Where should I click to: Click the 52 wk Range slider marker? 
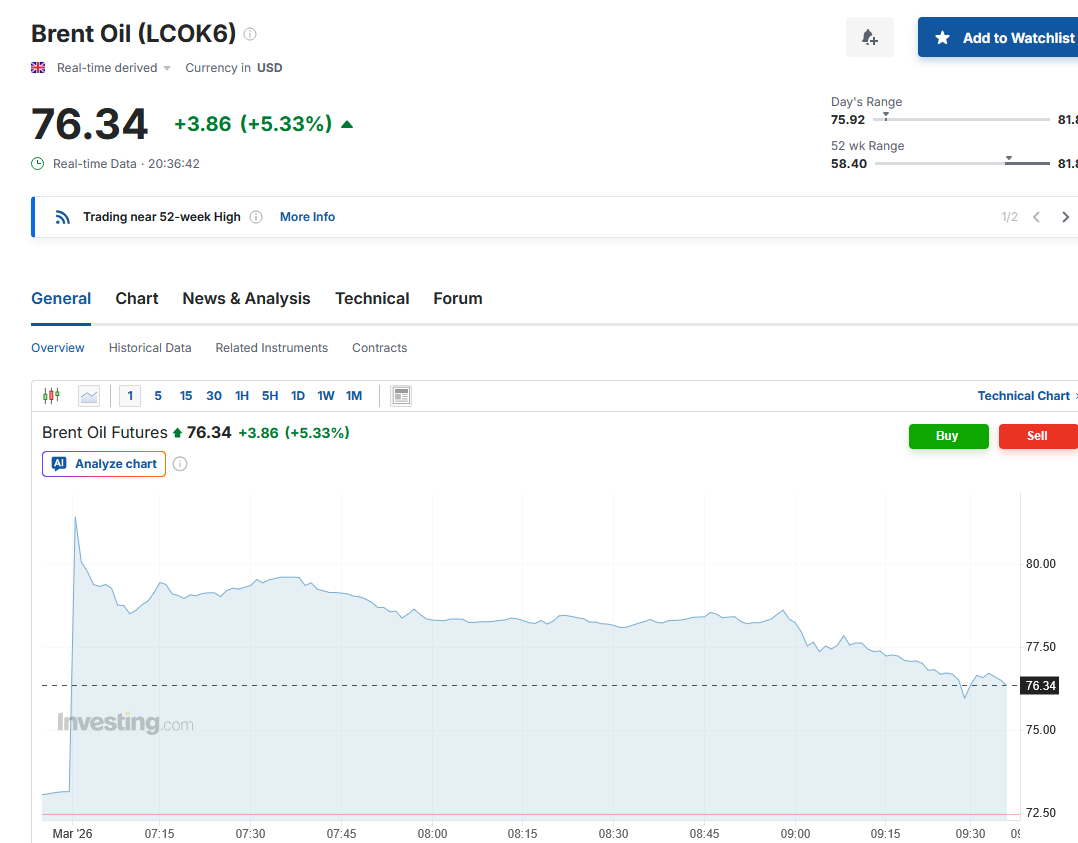coord(1009,160)
